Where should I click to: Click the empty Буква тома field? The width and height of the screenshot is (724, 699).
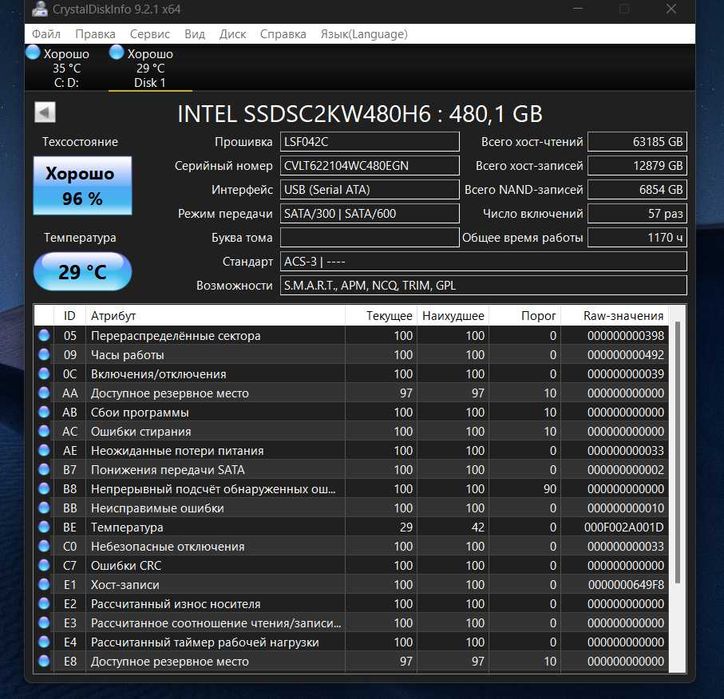[369, 237]
